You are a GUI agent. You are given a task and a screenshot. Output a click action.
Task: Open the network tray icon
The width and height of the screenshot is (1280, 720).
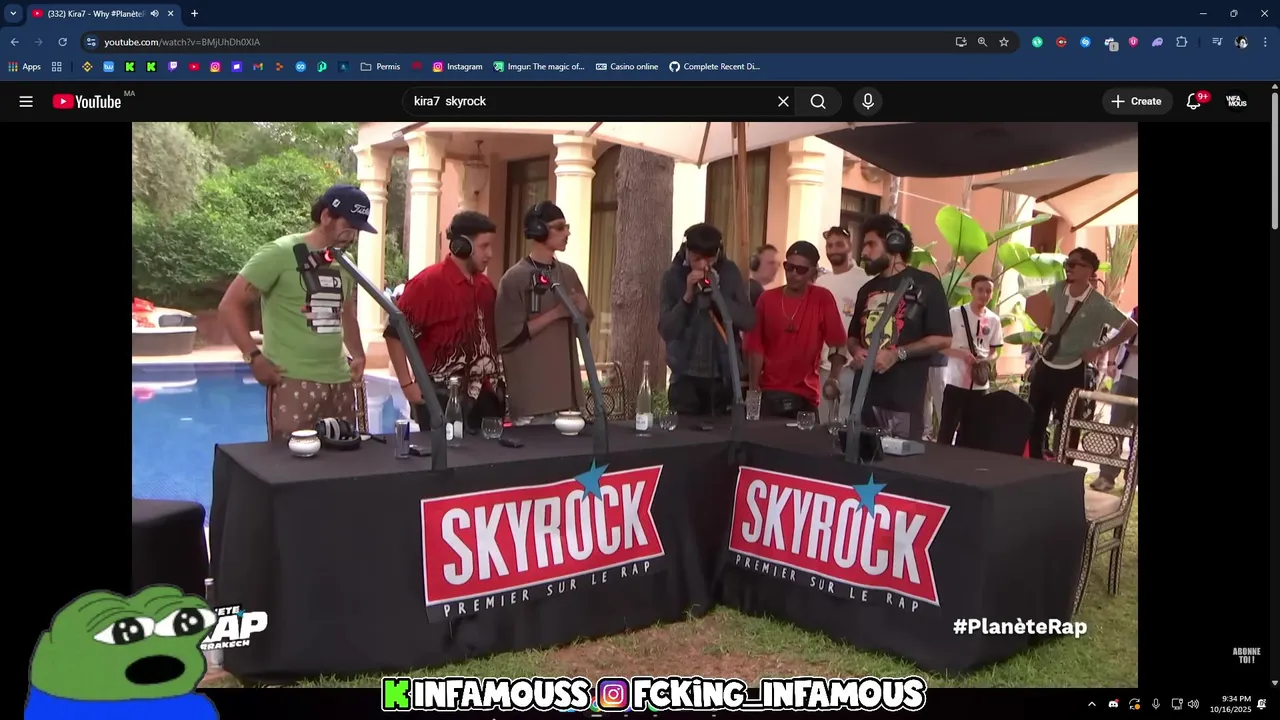tap(1177, 704)
